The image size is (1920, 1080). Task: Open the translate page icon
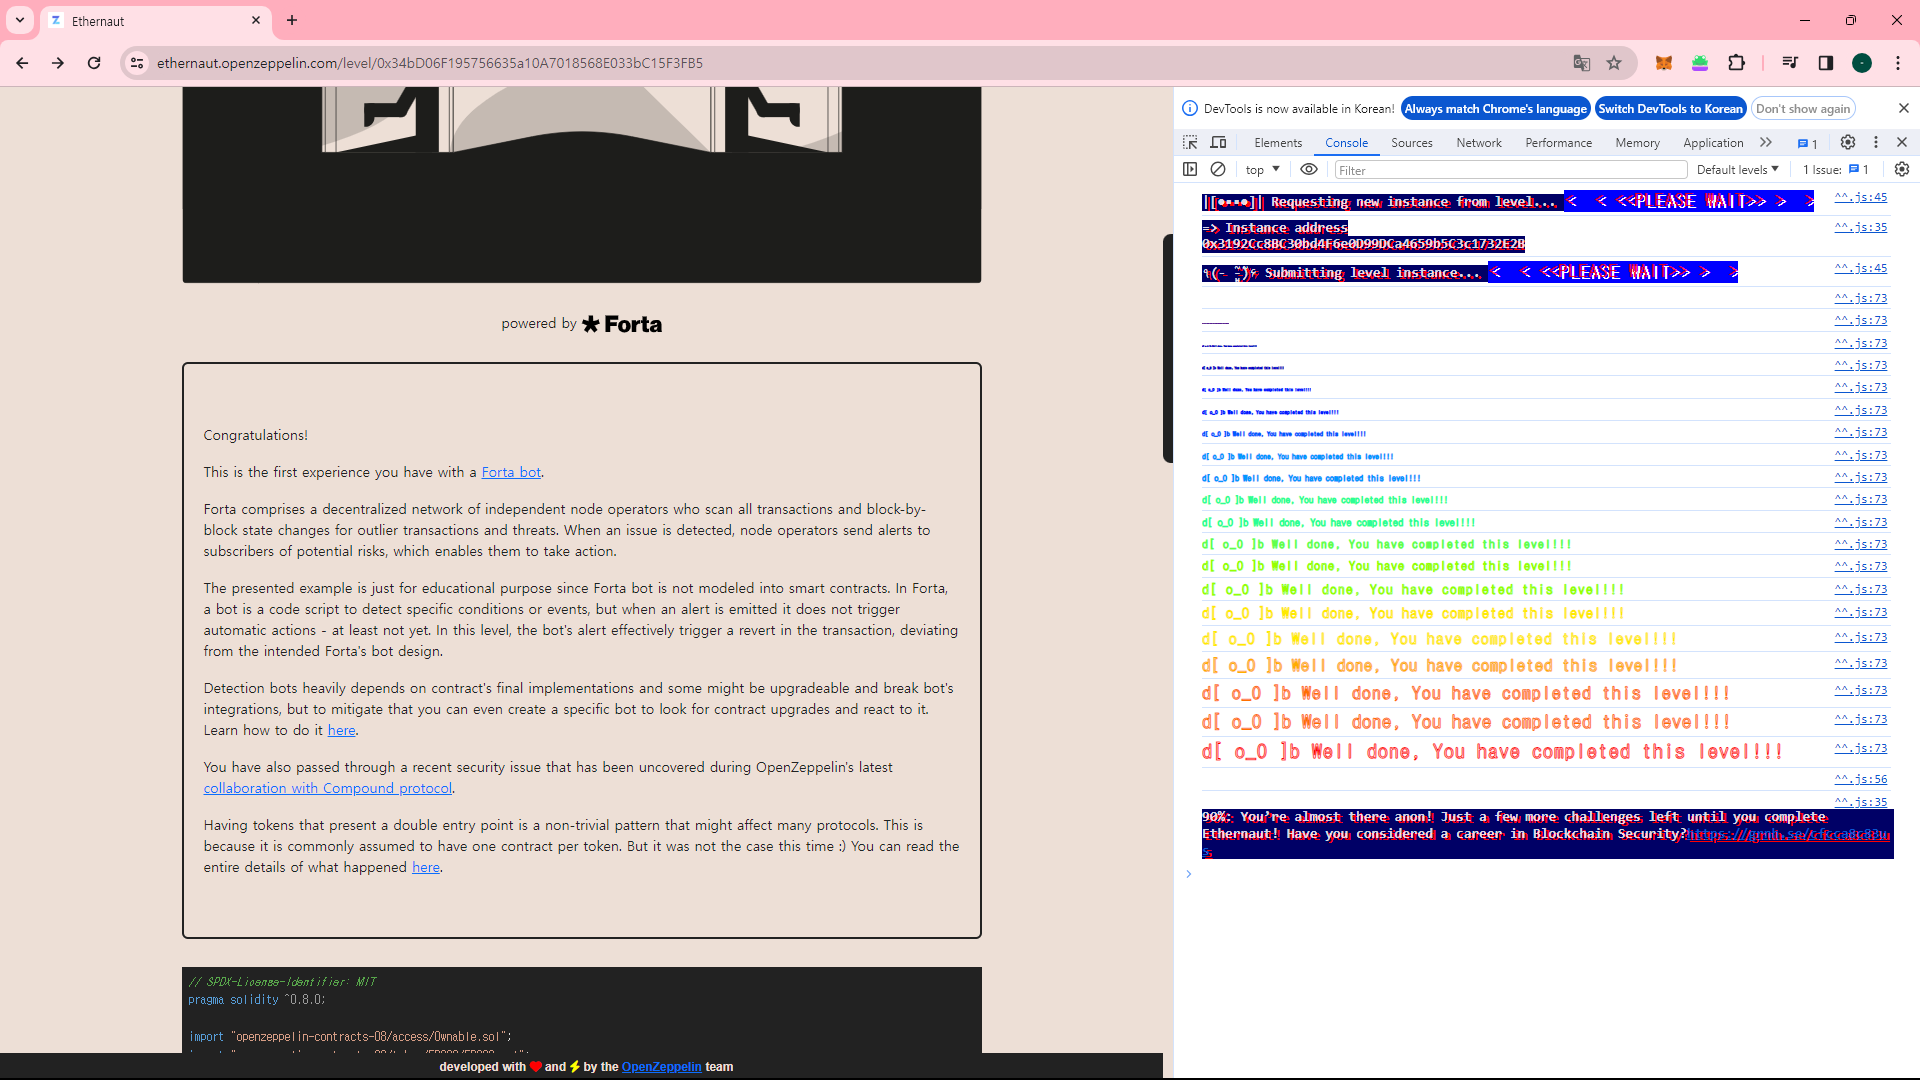pos(1581,63)
